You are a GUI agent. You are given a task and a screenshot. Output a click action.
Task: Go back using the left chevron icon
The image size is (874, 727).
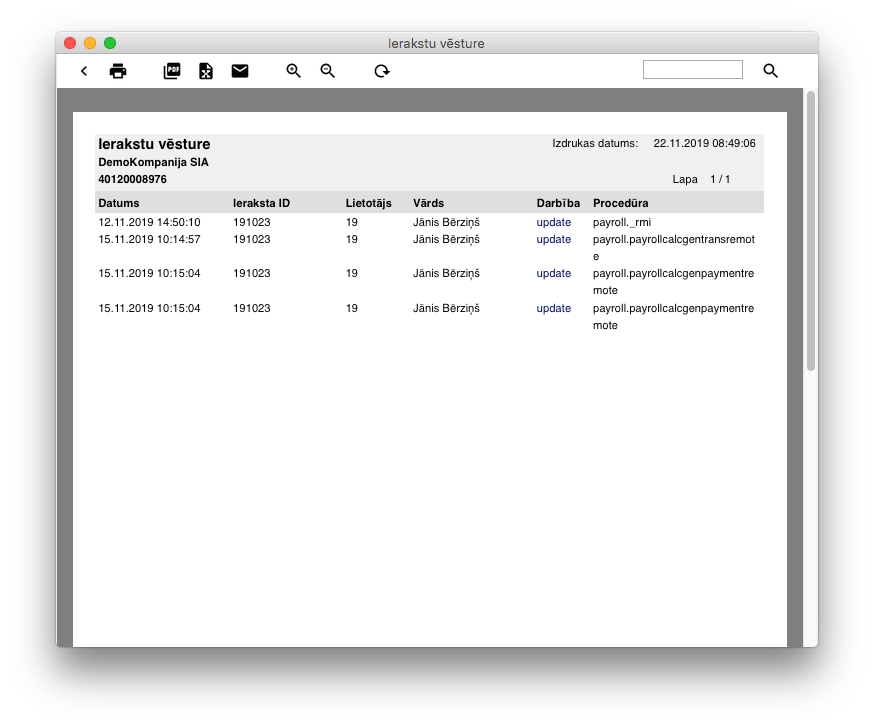pos(84,71)
